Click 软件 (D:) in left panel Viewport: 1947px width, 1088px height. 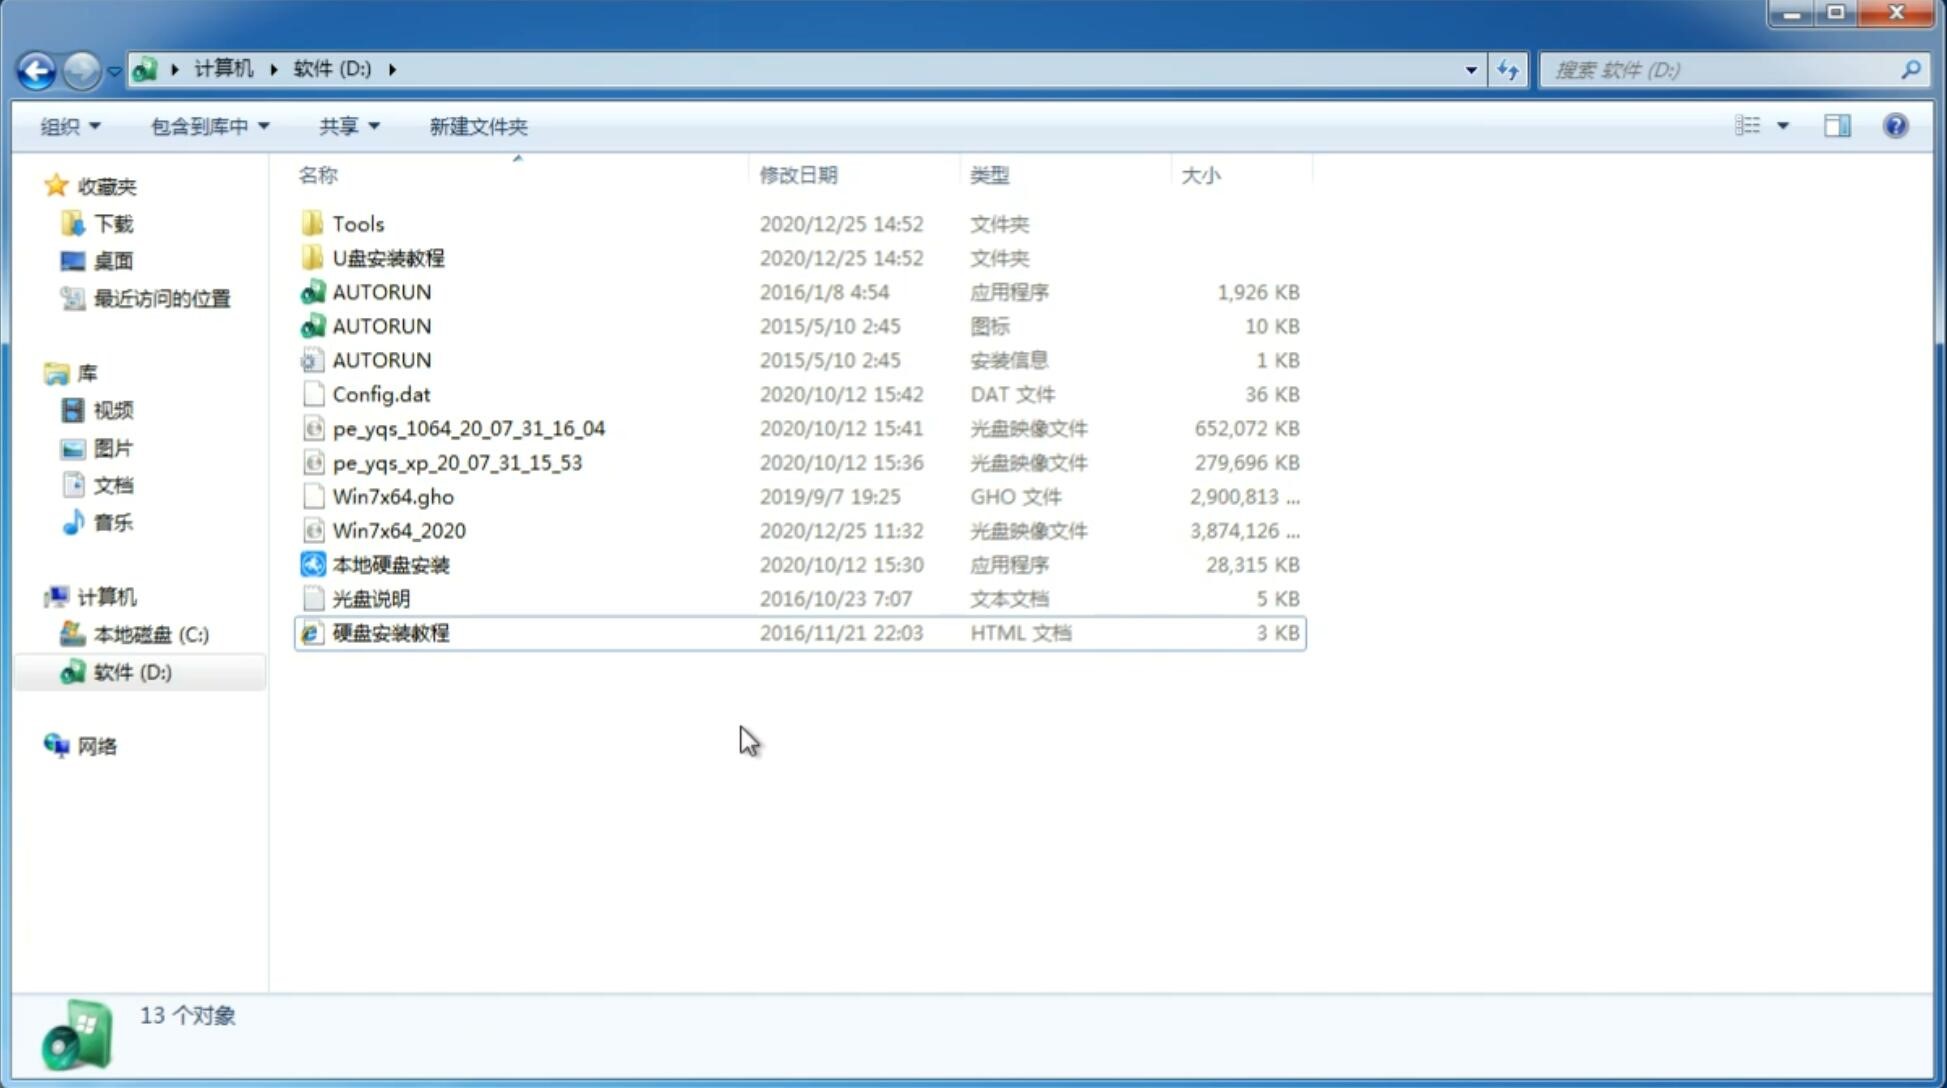(x=130, y=671)
